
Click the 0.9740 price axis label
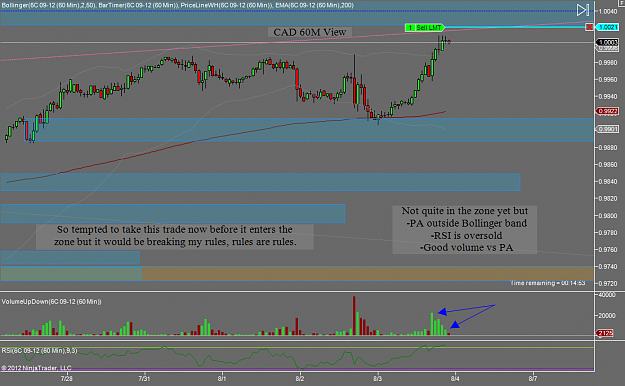tap(608, 266)
